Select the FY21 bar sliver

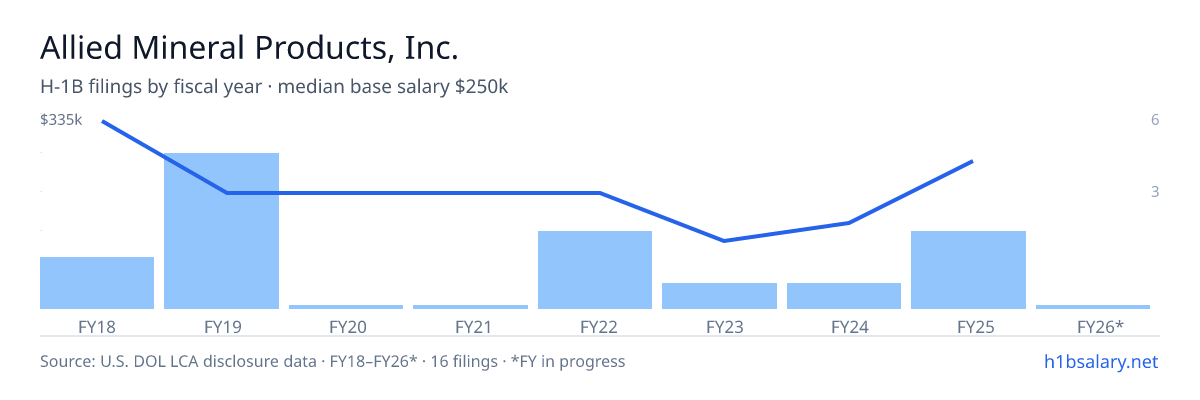[x=470, y=306]
